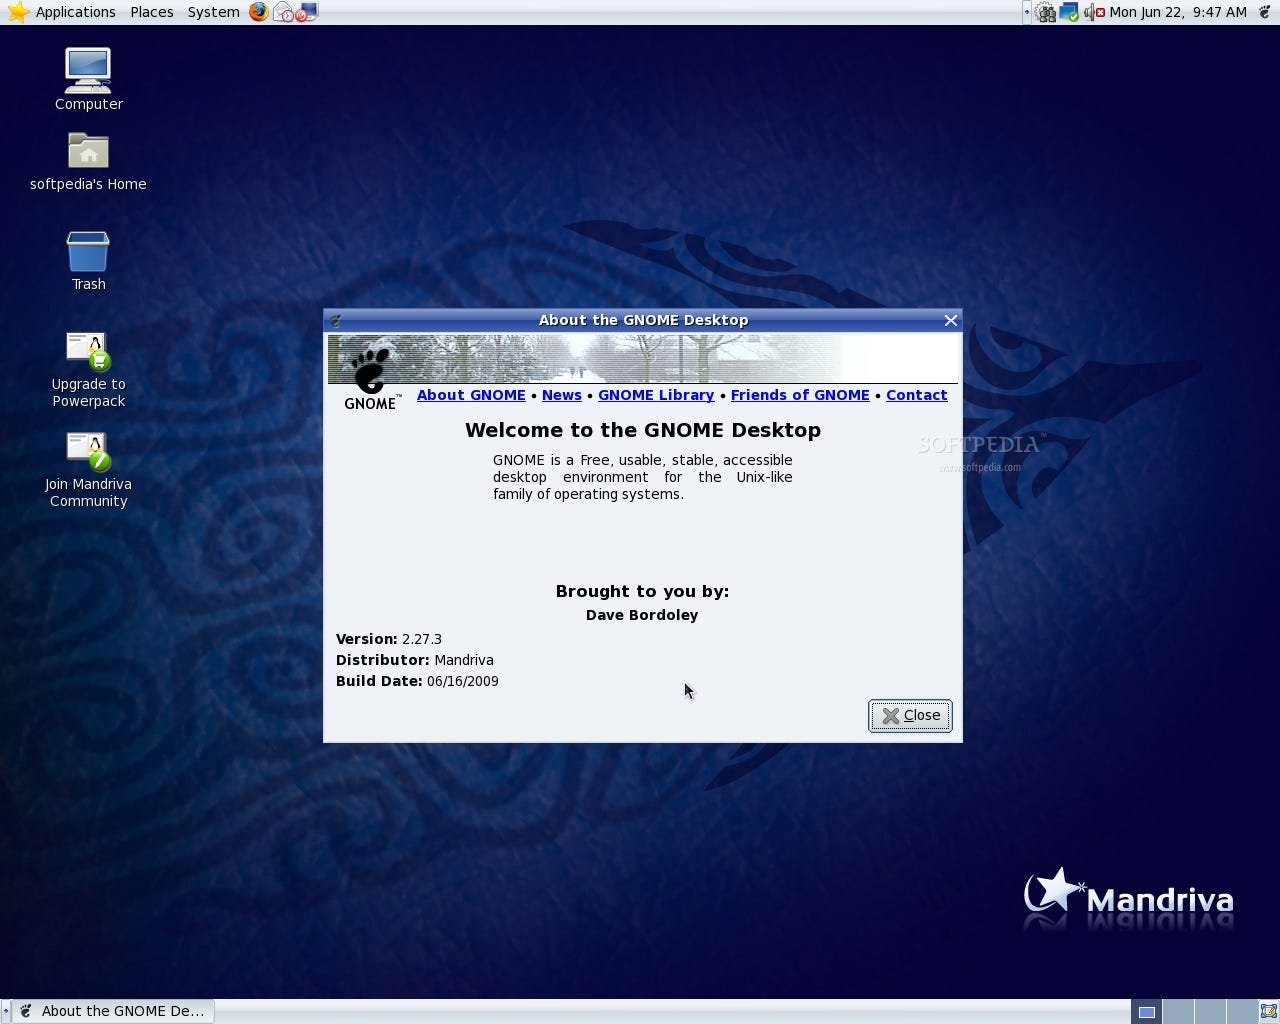1280x1024 pixels.
Task: Click the muted volume speaker icon
Action: click(x=1094, y=13)
